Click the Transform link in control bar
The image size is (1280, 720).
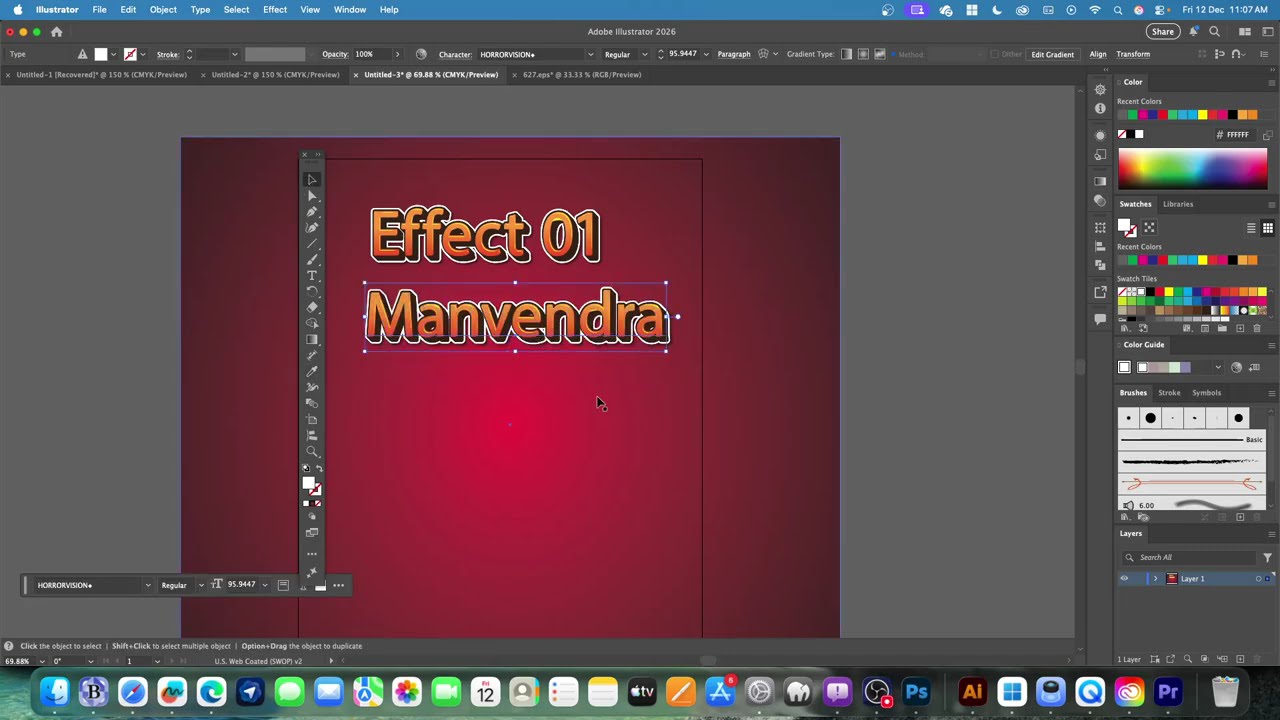1133,54
